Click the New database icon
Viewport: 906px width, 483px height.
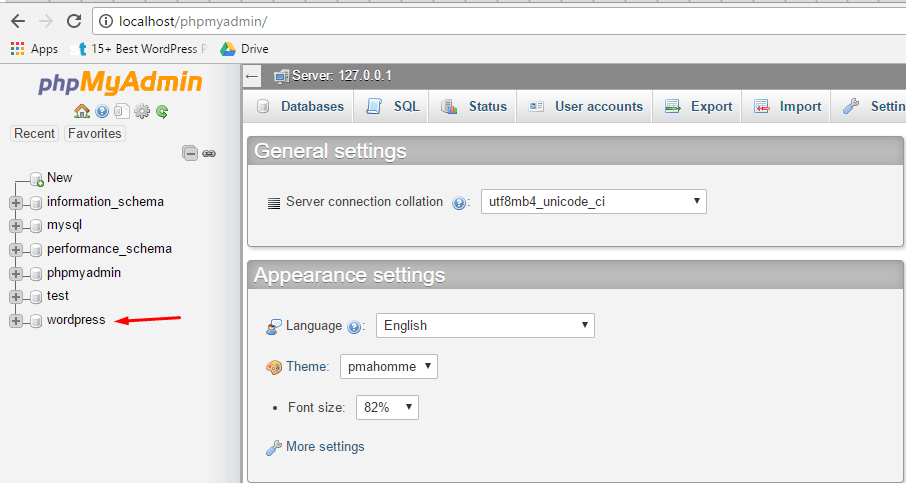pos(37,179)
